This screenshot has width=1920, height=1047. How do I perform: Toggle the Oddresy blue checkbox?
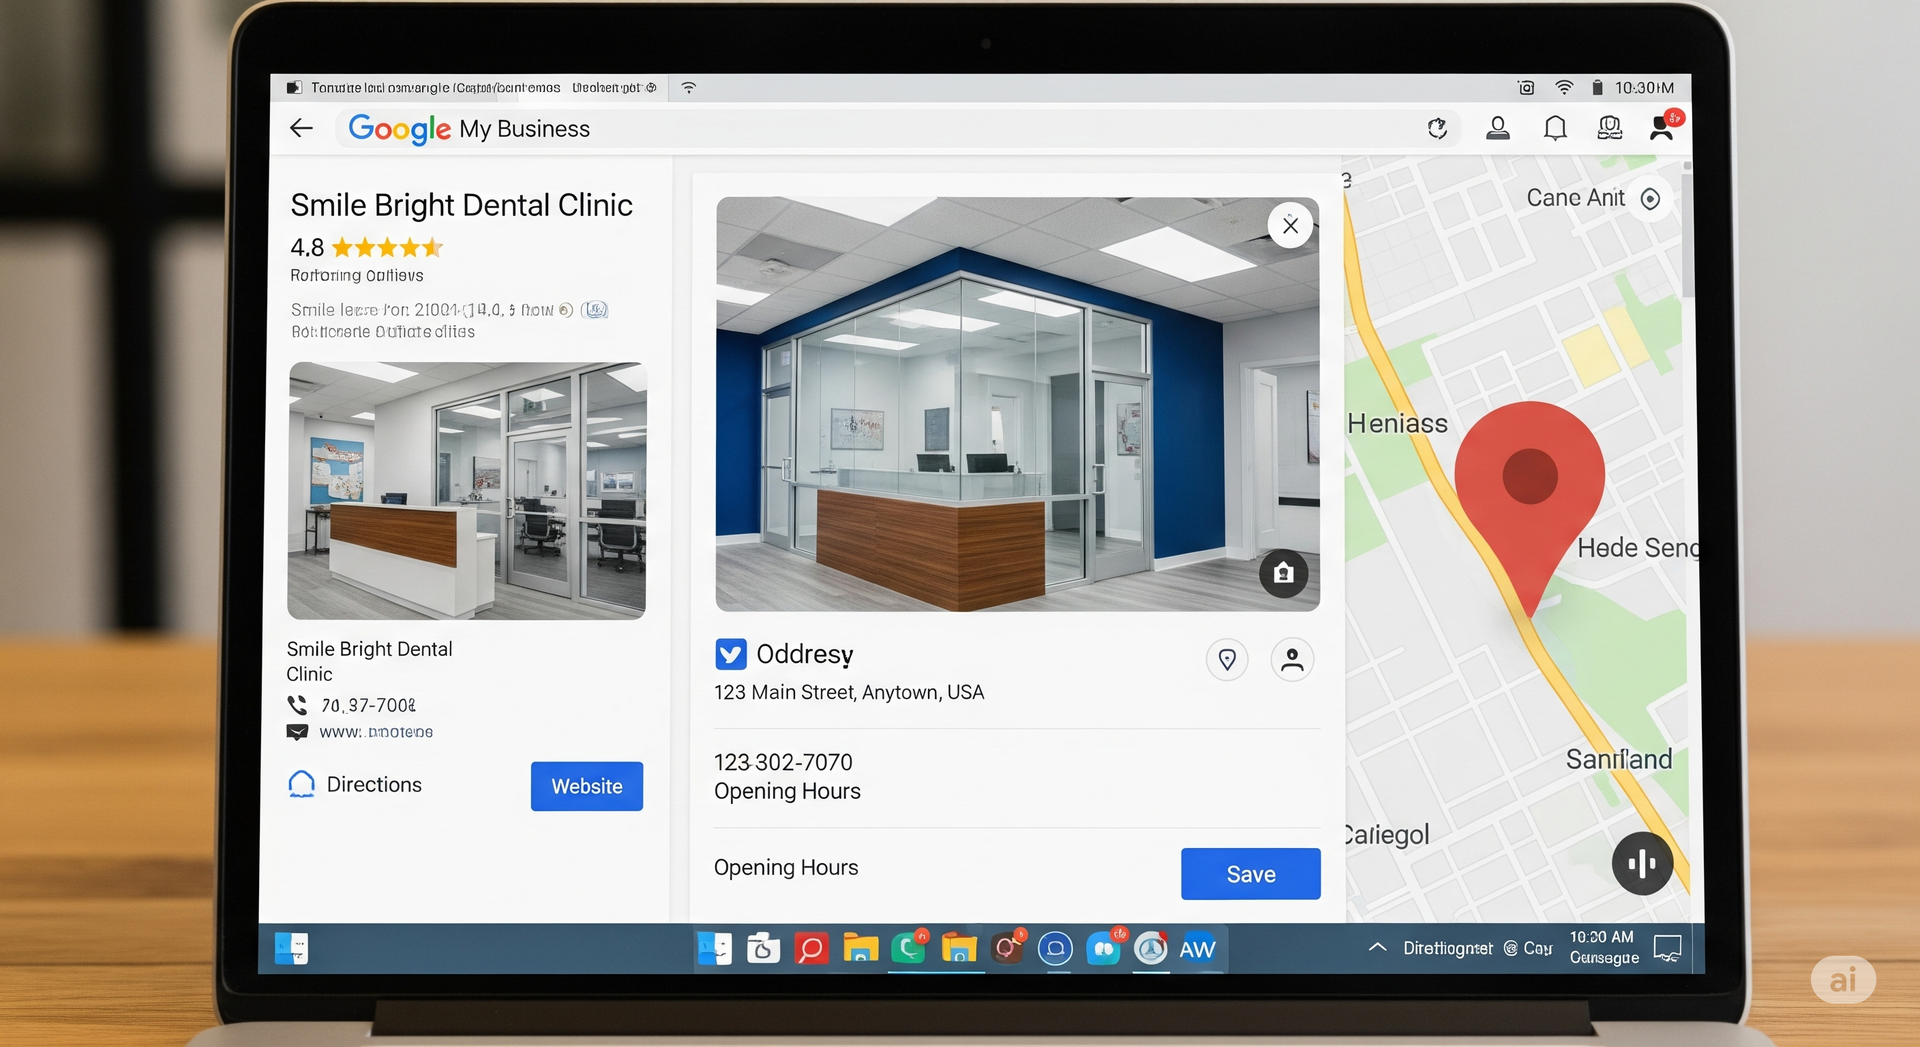[731, 654]
